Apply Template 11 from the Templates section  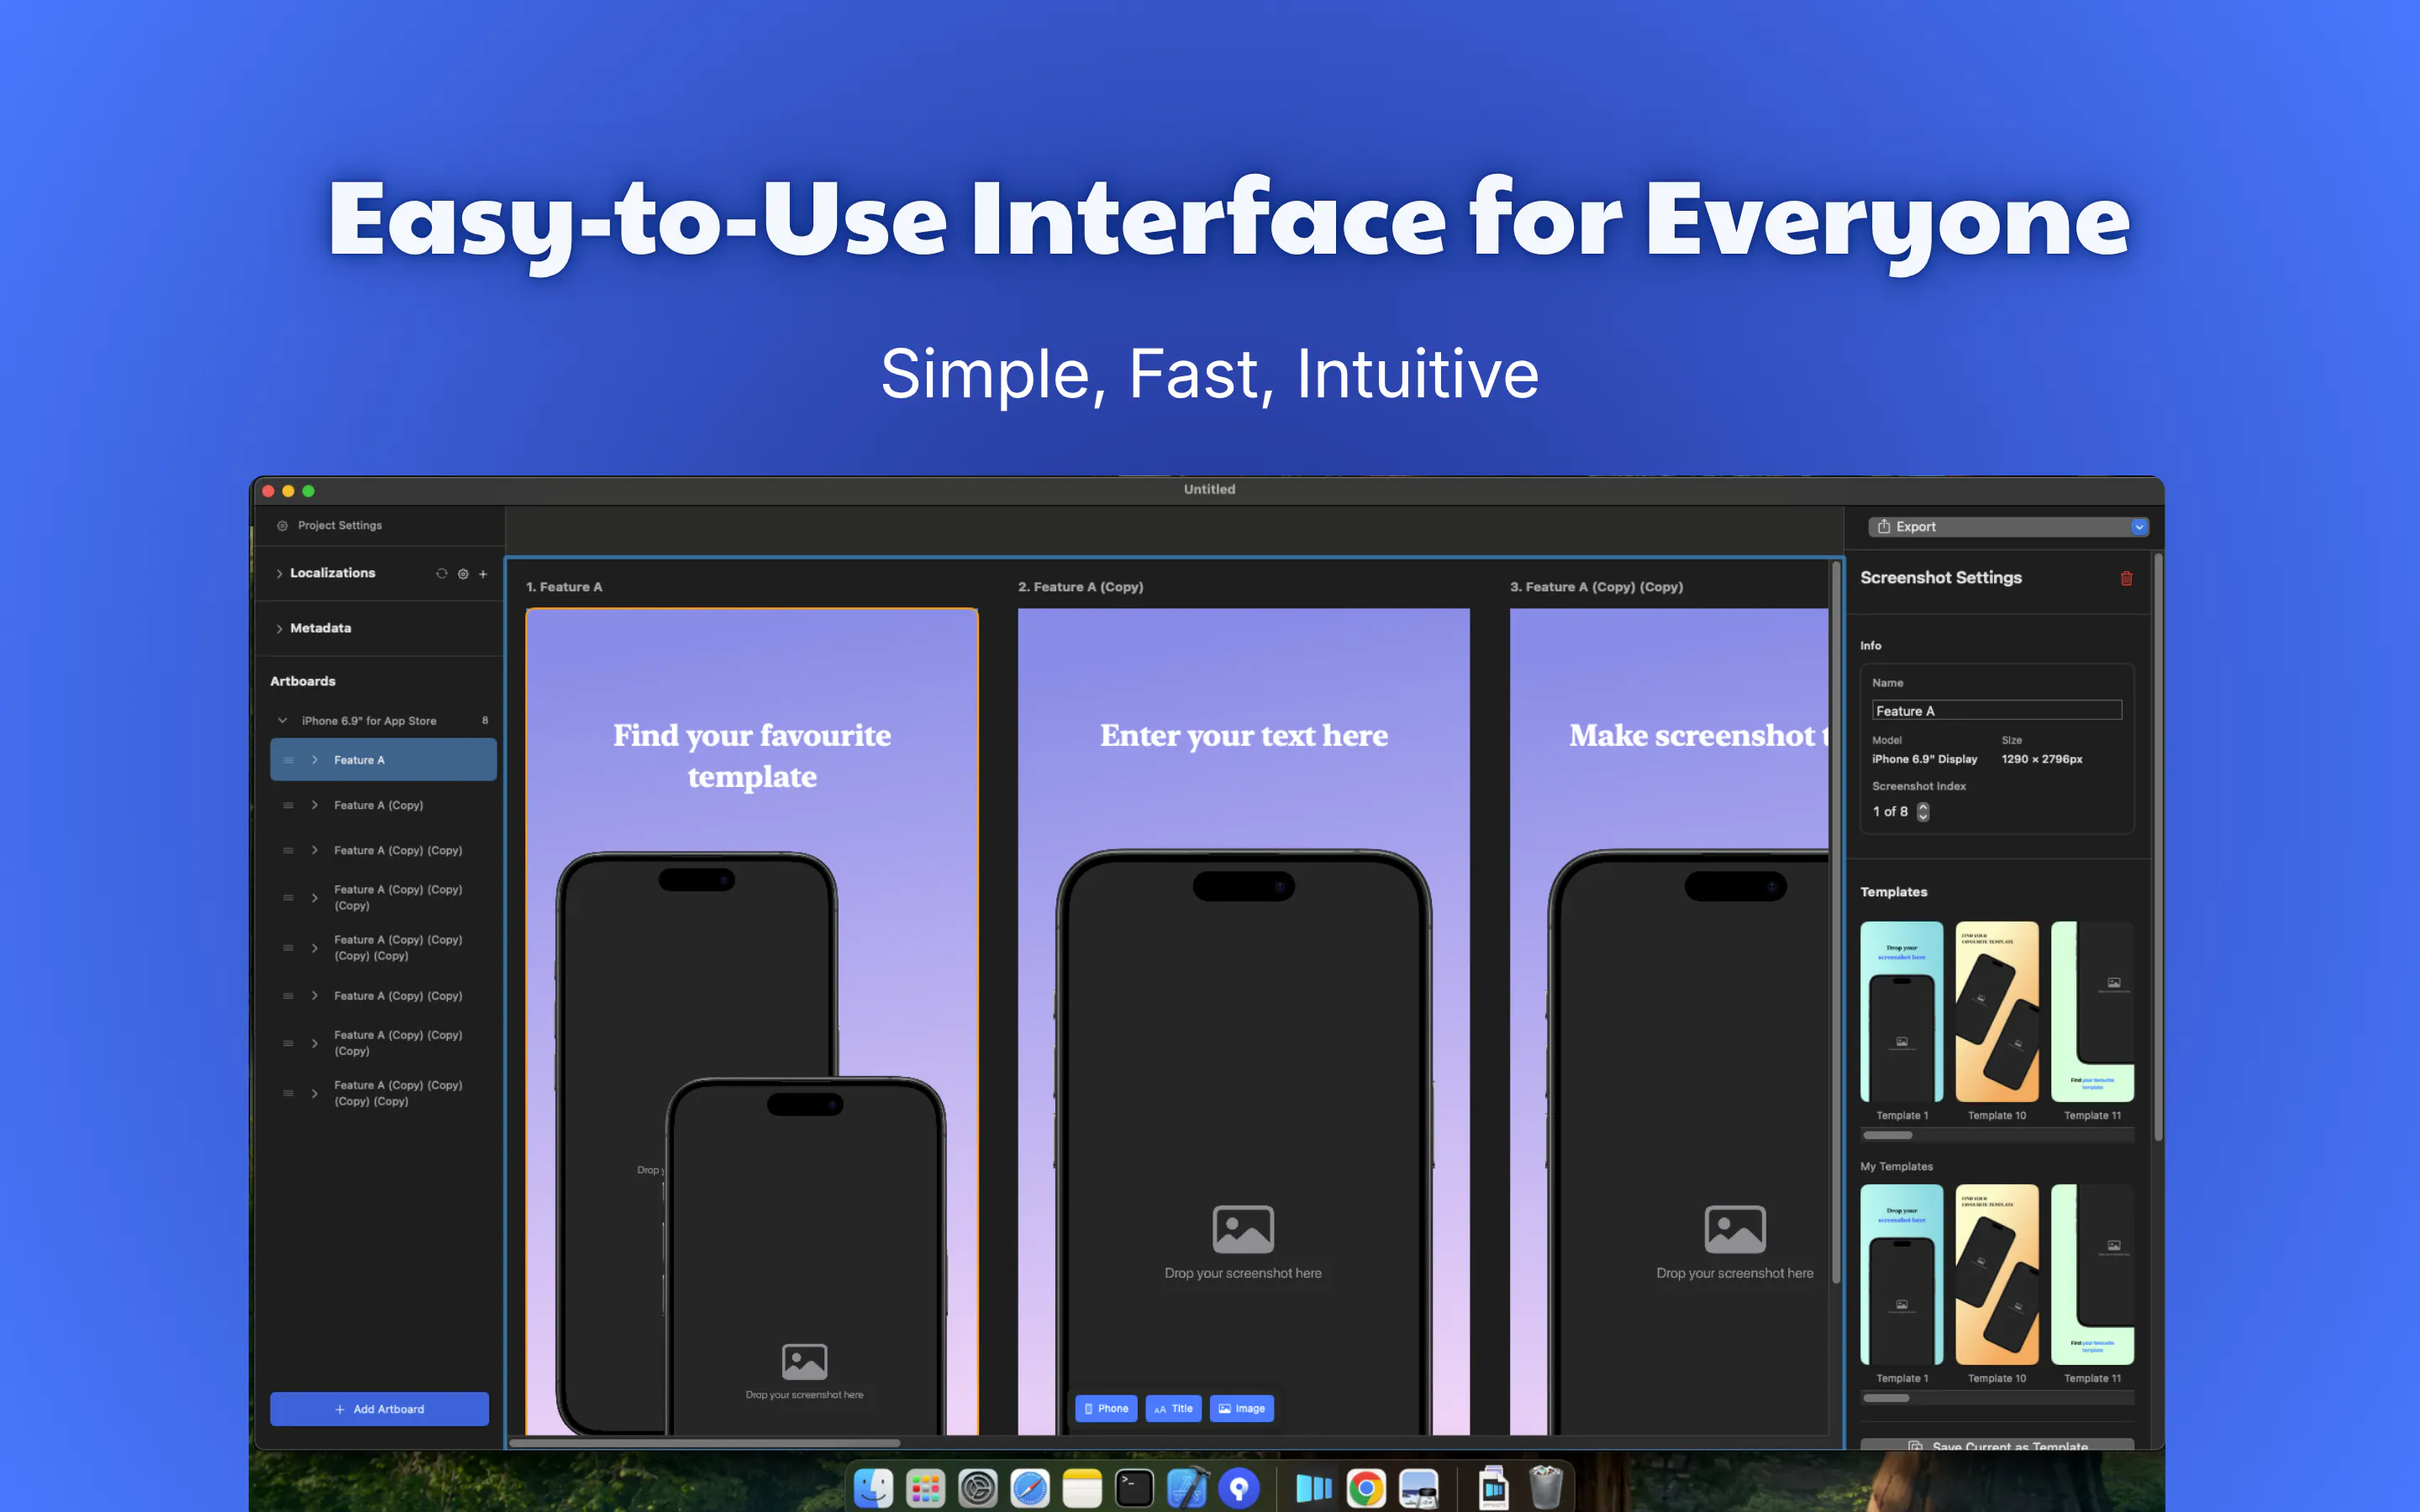coord(2092,1011)
